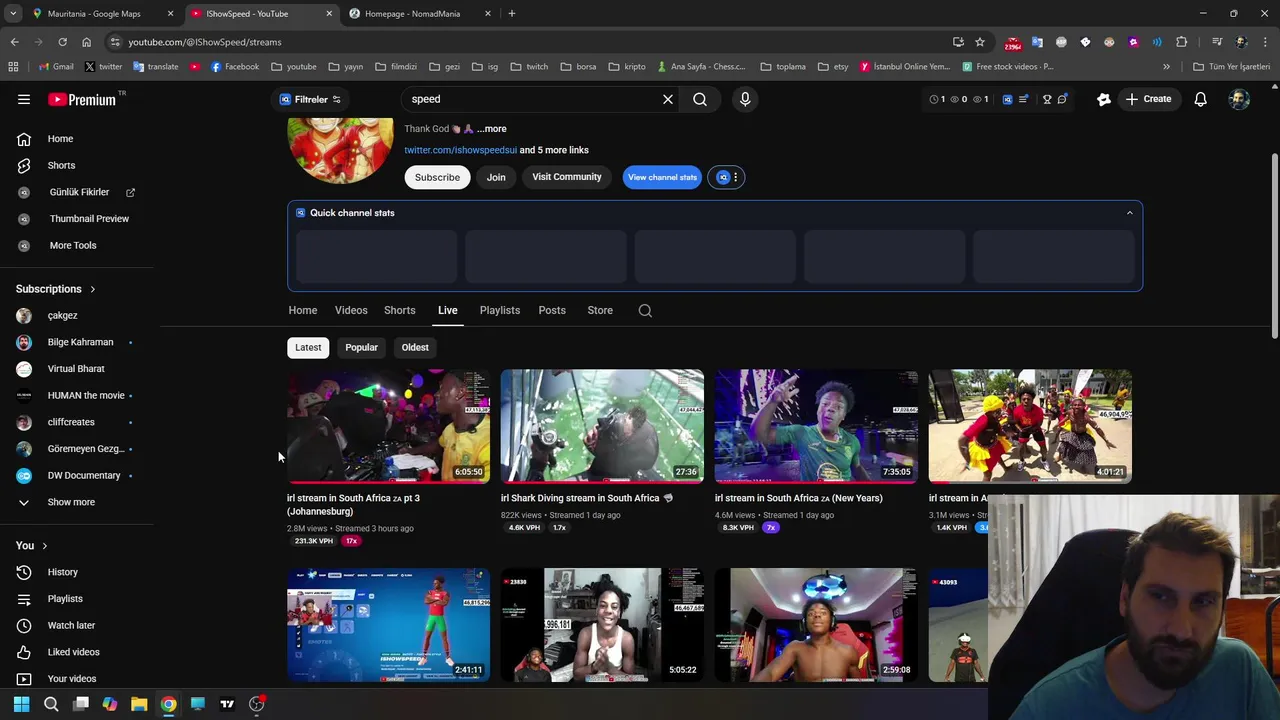Switch to channel Playlists tab
The width and height of the screenshot is (1280, 720).
point(500,310)
